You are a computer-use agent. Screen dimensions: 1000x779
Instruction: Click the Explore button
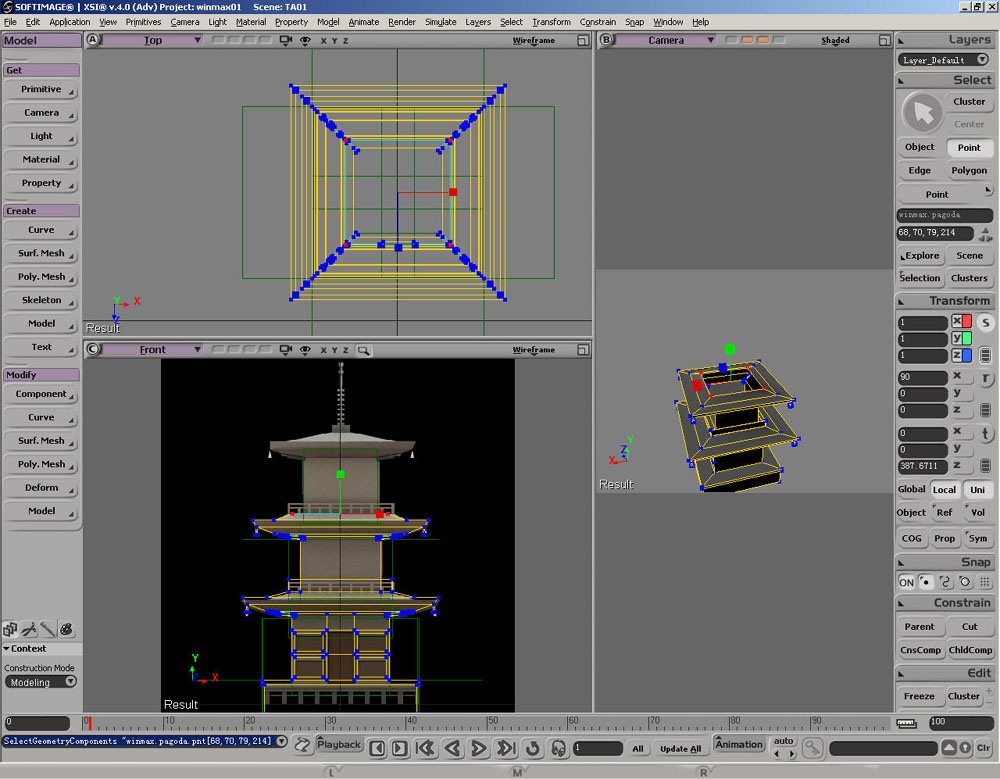pos(919,255)
